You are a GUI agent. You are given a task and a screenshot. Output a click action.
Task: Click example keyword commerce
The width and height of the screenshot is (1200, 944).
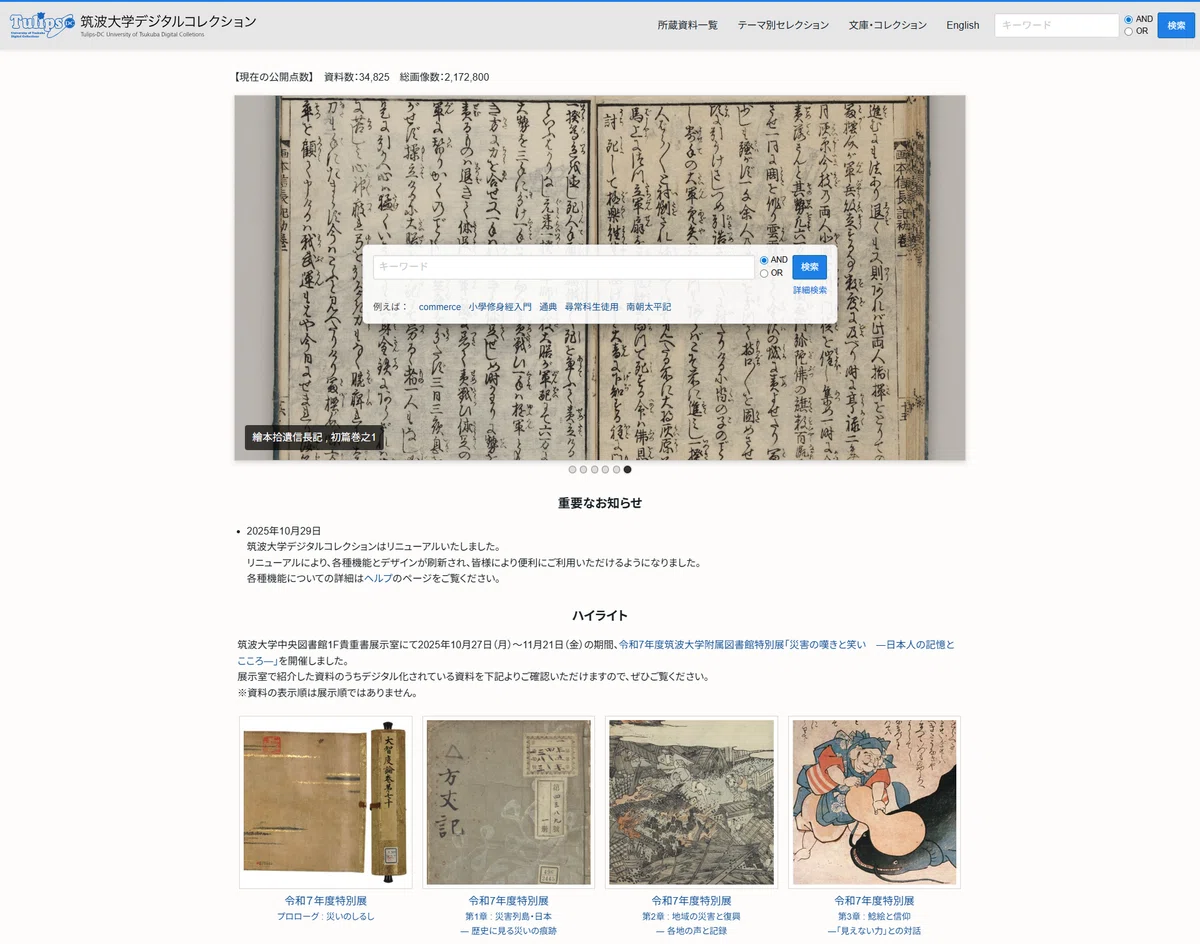pos(440,307)
